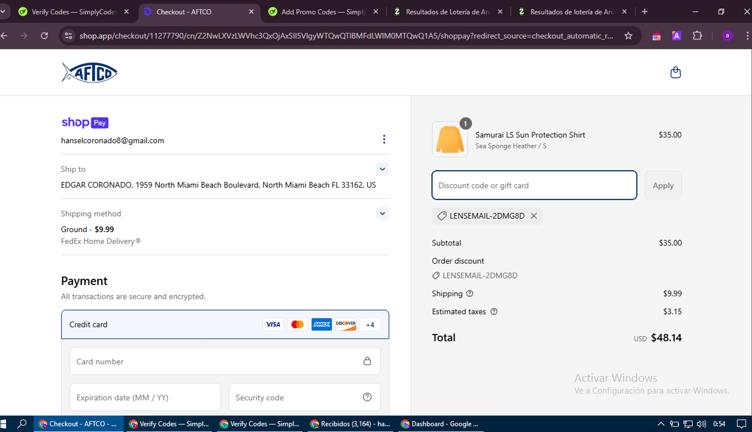Viewport: 752px width, 432px height.
Task: Select the Credit card payment option
Action: click(225, 325)
